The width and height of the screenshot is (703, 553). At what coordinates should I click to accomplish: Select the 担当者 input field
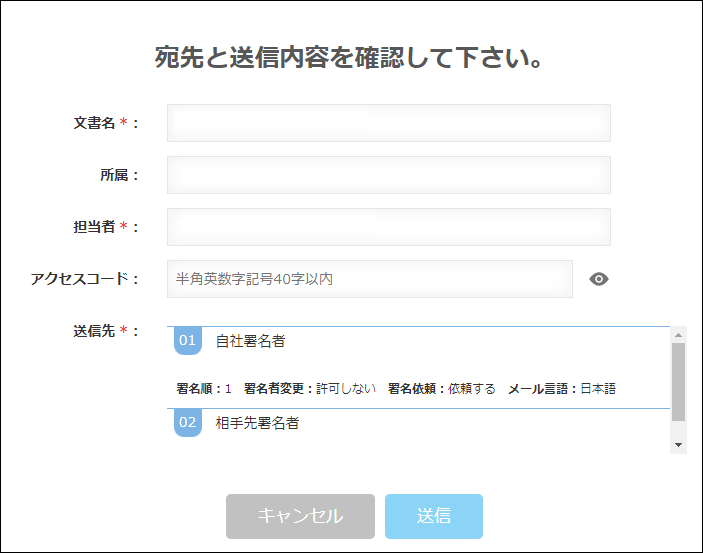(388, 227)
